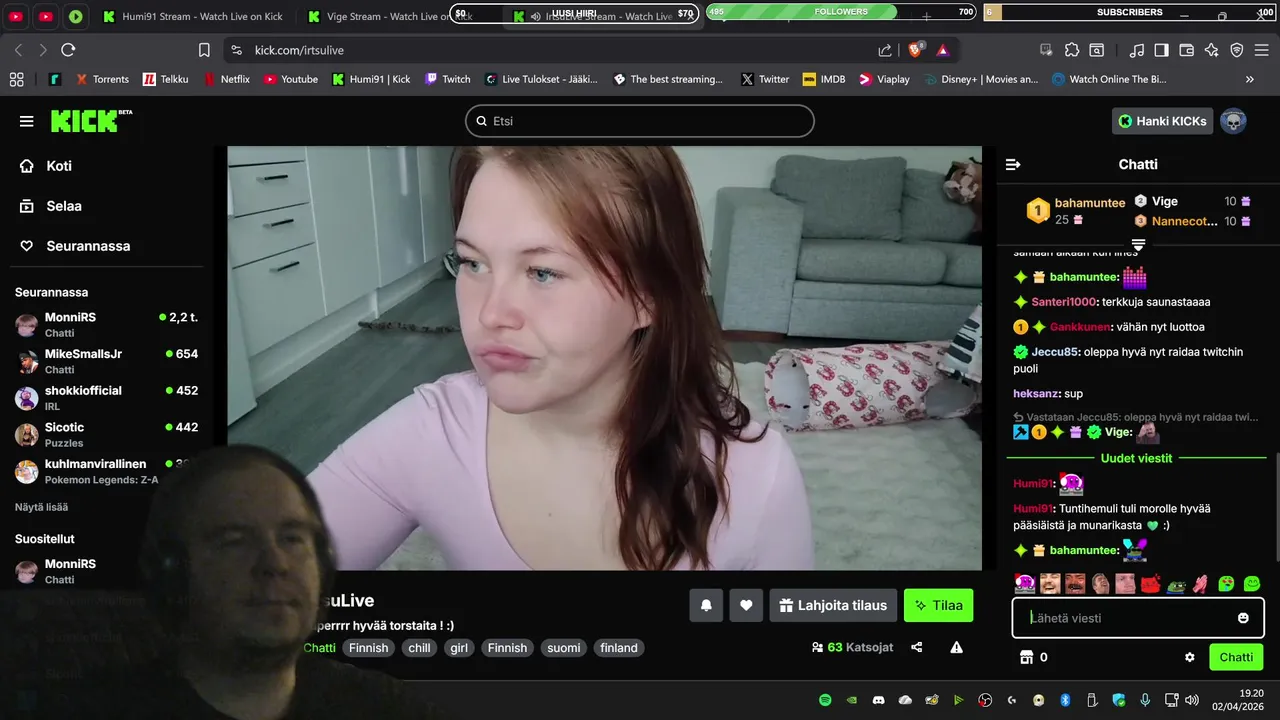Open Spotify from the taskbar tray
This screenshot has height=720, width=1280.
825,700
